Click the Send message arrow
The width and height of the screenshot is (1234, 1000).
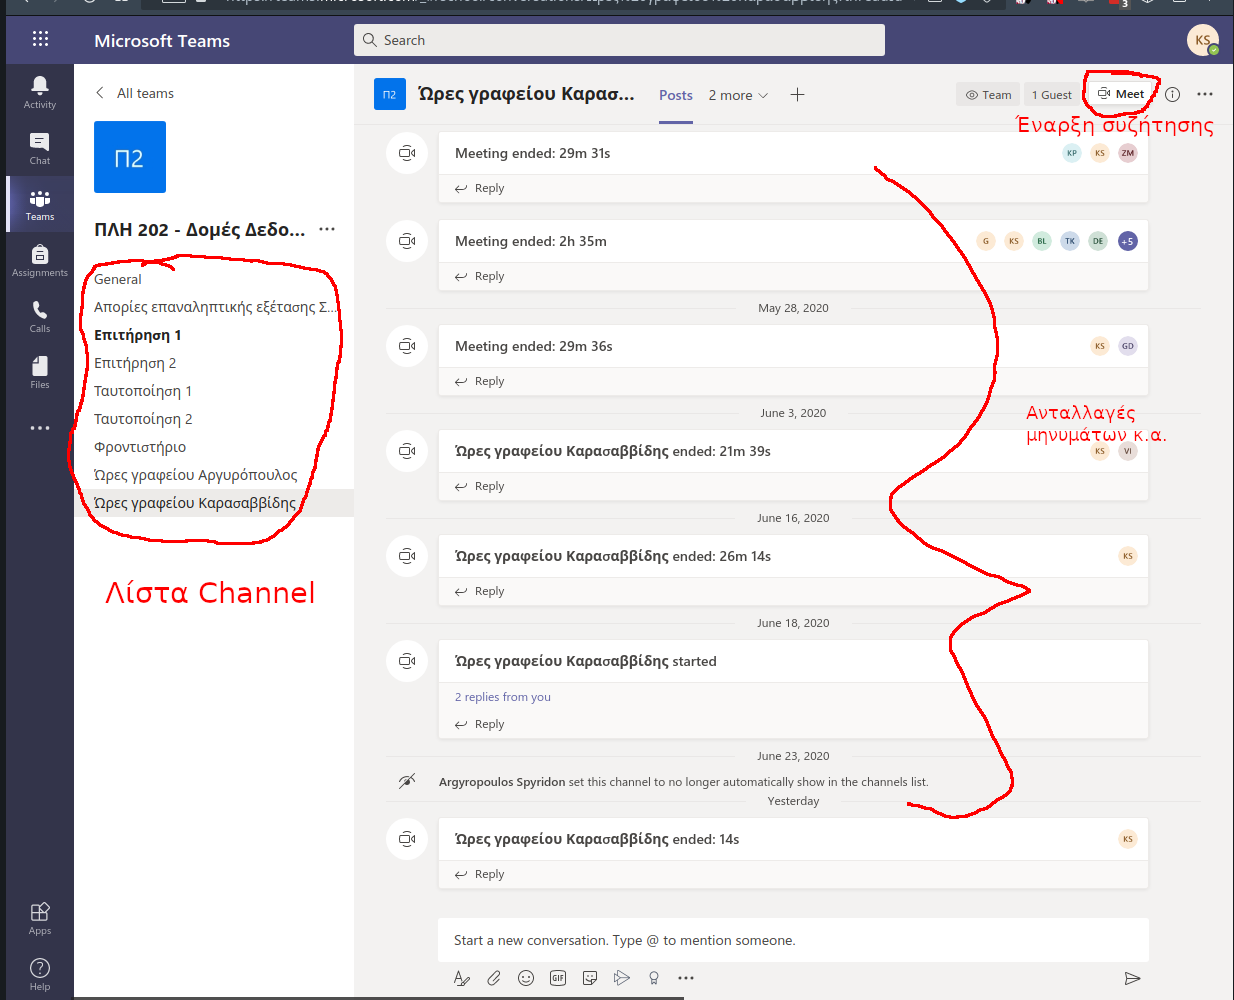1132,978
